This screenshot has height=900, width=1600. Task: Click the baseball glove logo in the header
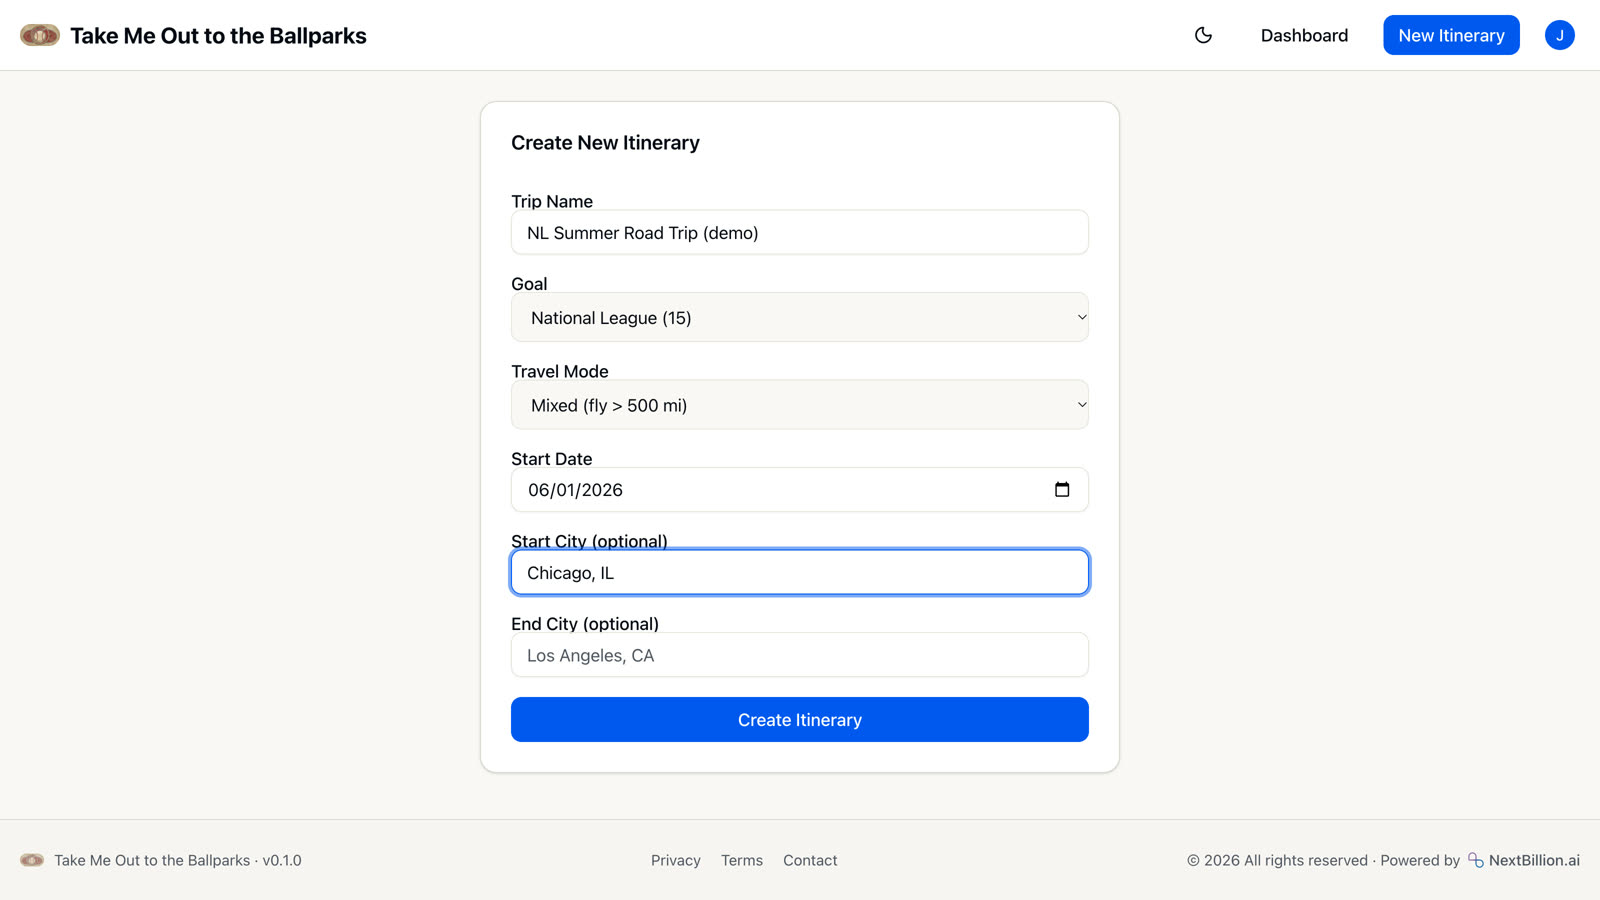coord(40,35)
